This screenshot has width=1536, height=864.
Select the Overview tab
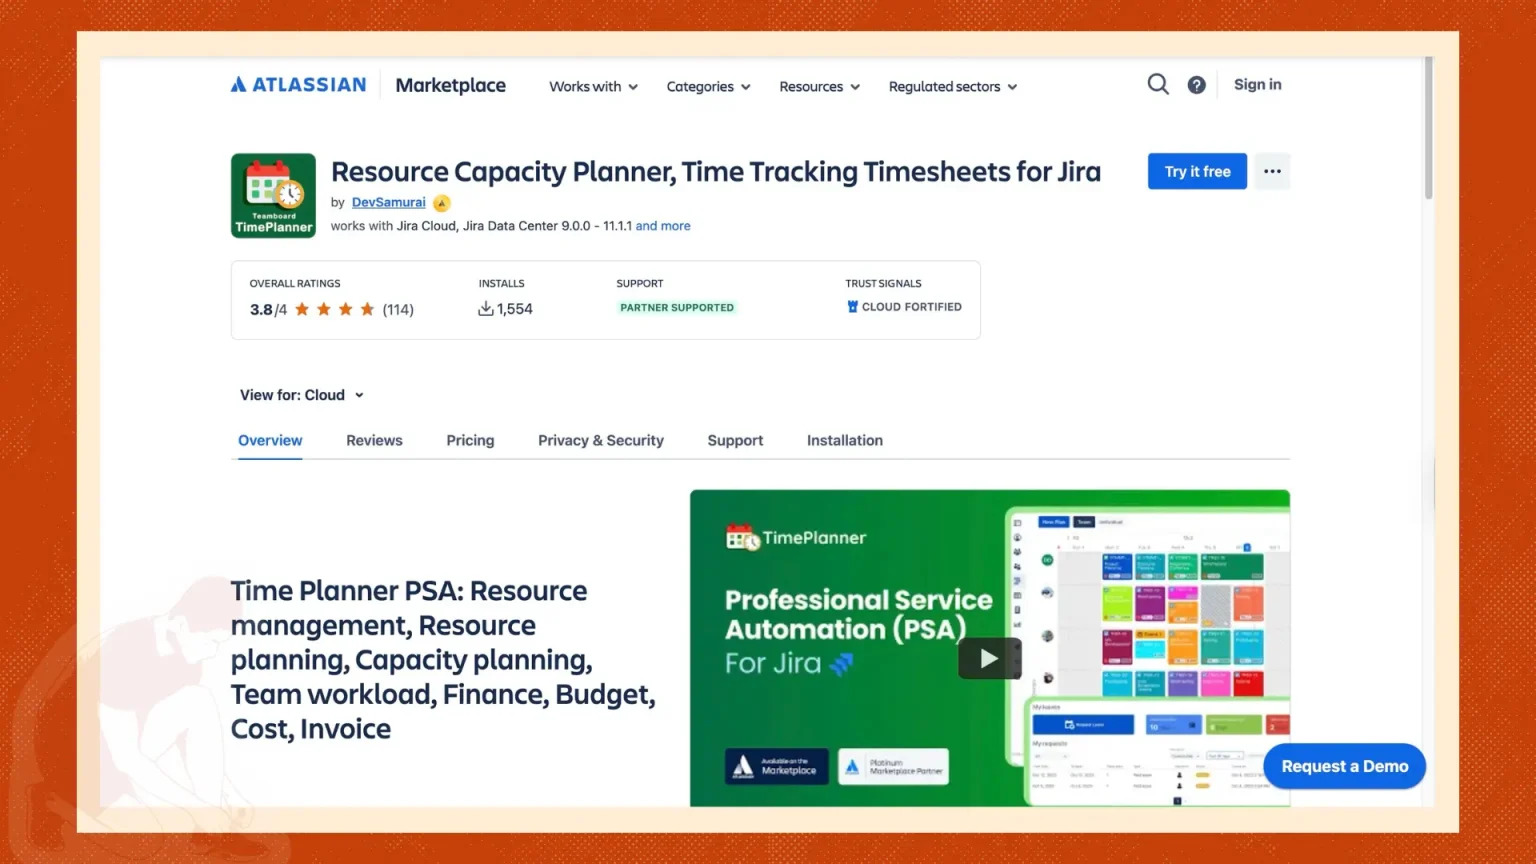point(270,440)
